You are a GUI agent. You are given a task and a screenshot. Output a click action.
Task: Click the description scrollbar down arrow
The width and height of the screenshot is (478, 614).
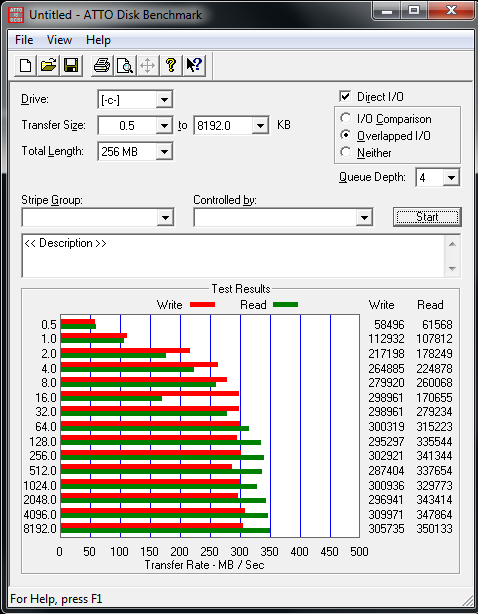click(x=452, y=269)
